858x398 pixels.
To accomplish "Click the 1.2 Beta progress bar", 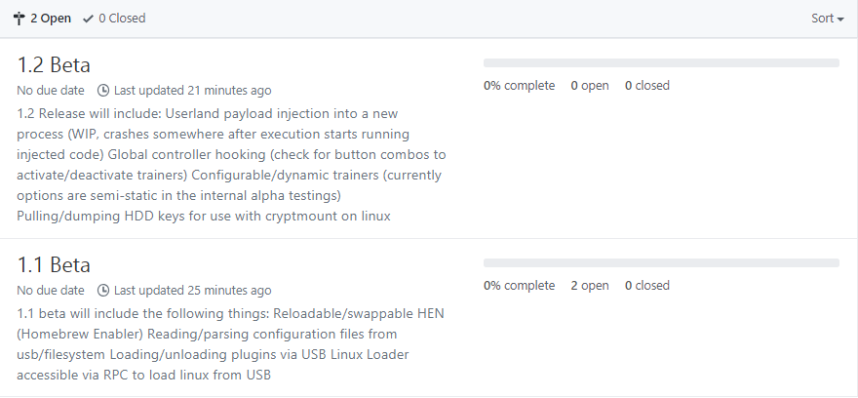I will point(661,63).
